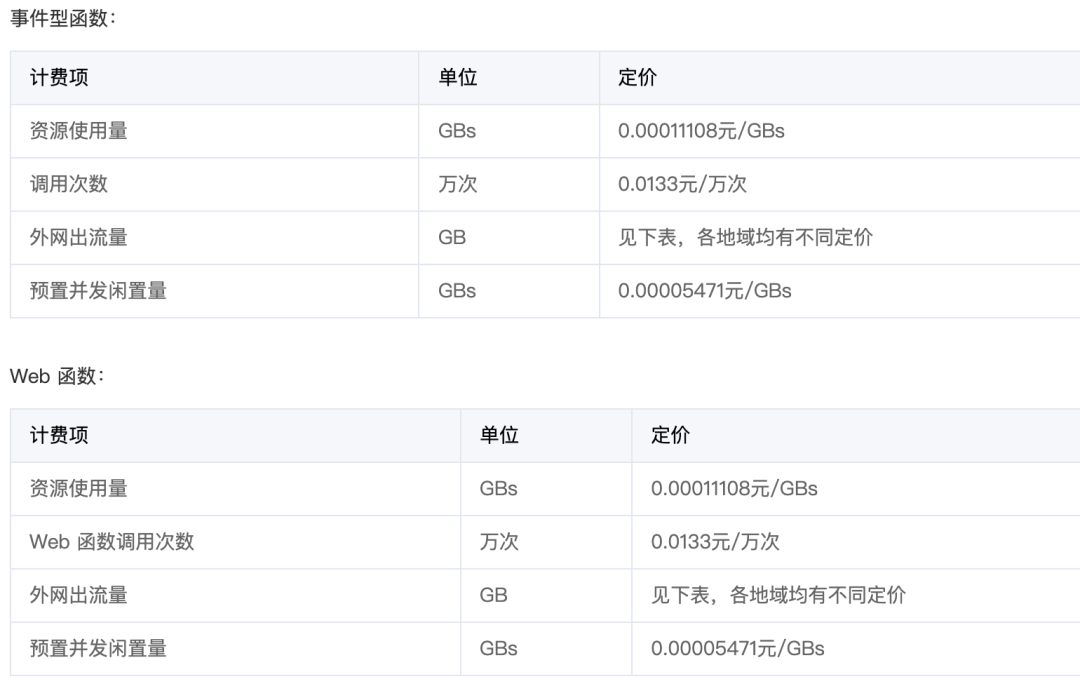Click 单位 header in event function table
This screenshot has width=1080, height=686.
[x=458, y=77]
